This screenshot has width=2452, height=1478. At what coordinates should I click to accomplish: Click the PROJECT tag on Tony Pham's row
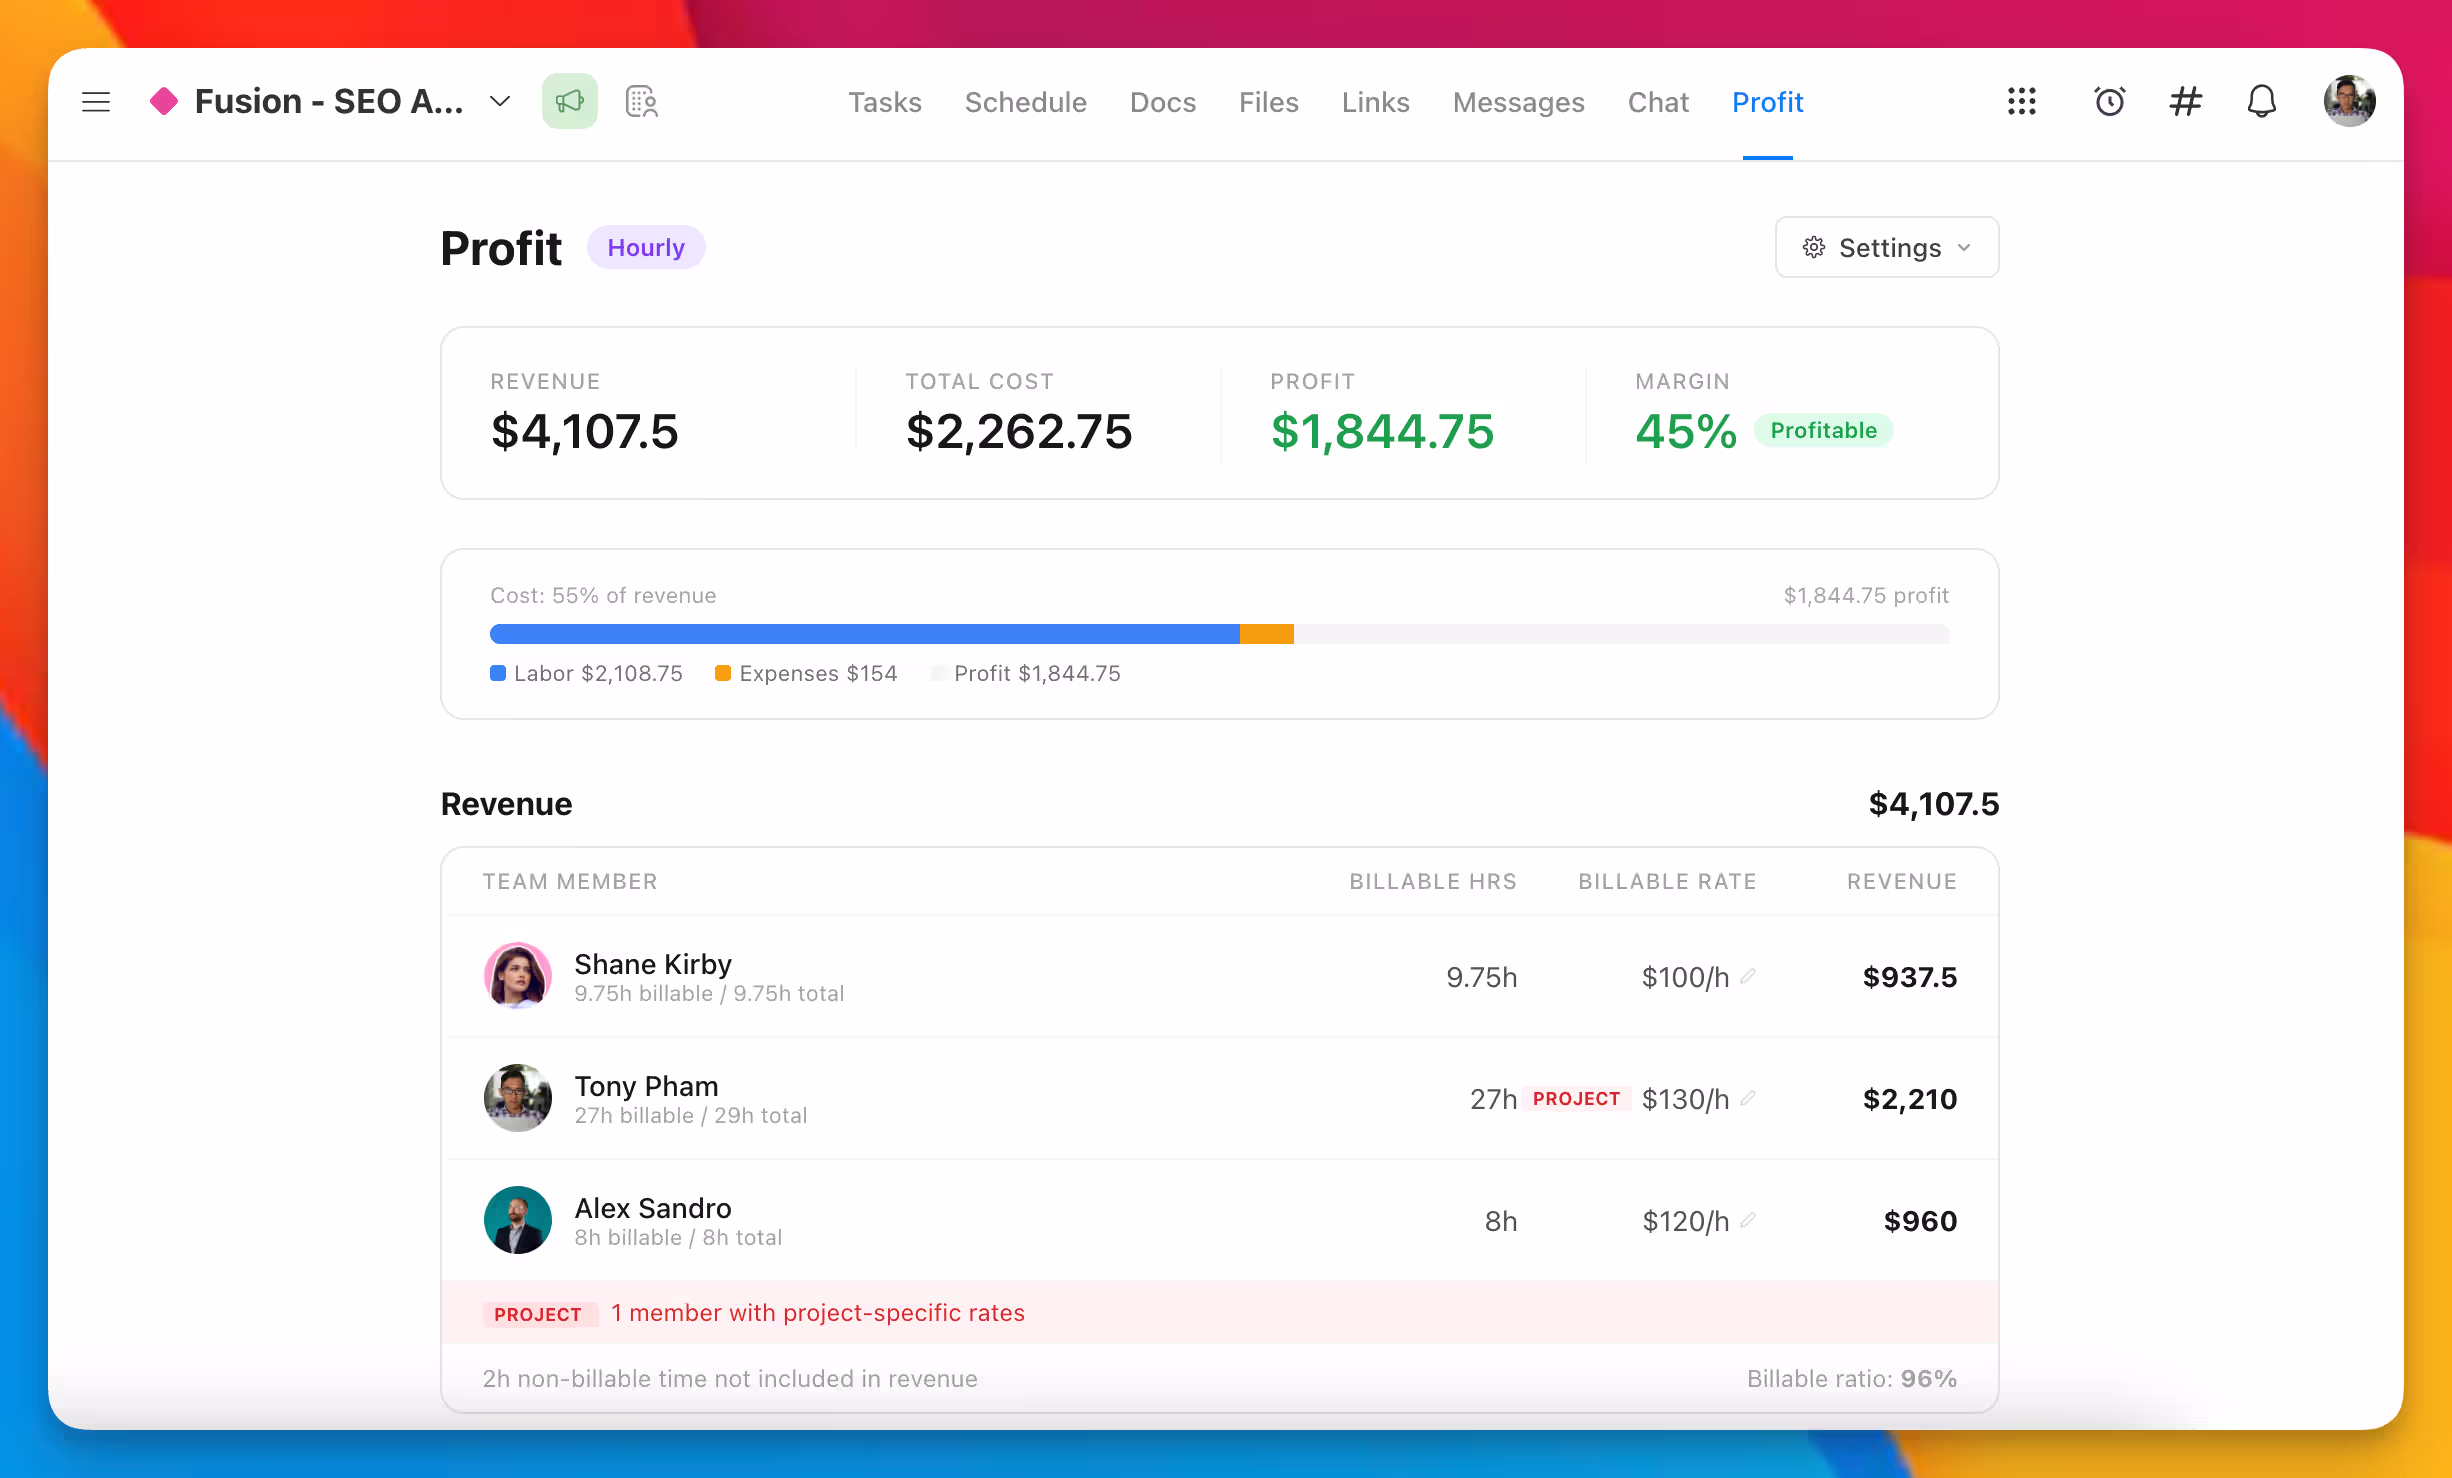(x=1576, y=1098)
